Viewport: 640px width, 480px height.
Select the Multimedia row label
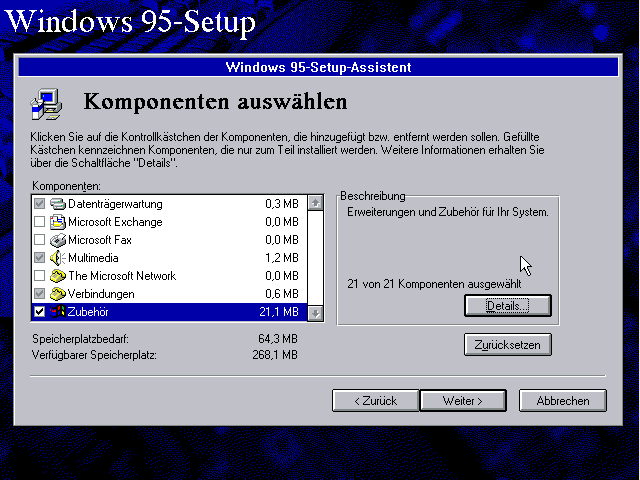tap(93, 258)
